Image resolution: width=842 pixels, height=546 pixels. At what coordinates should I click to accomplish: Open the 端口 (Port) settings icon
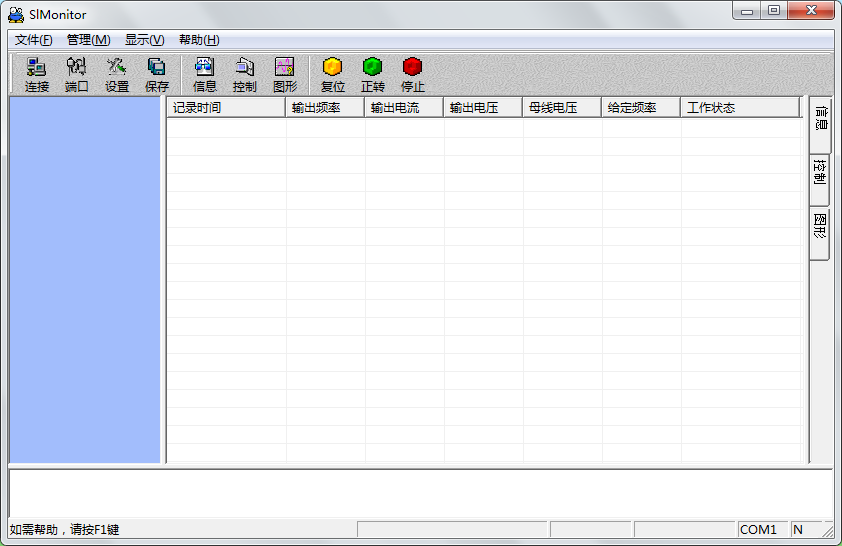point(77,75)
